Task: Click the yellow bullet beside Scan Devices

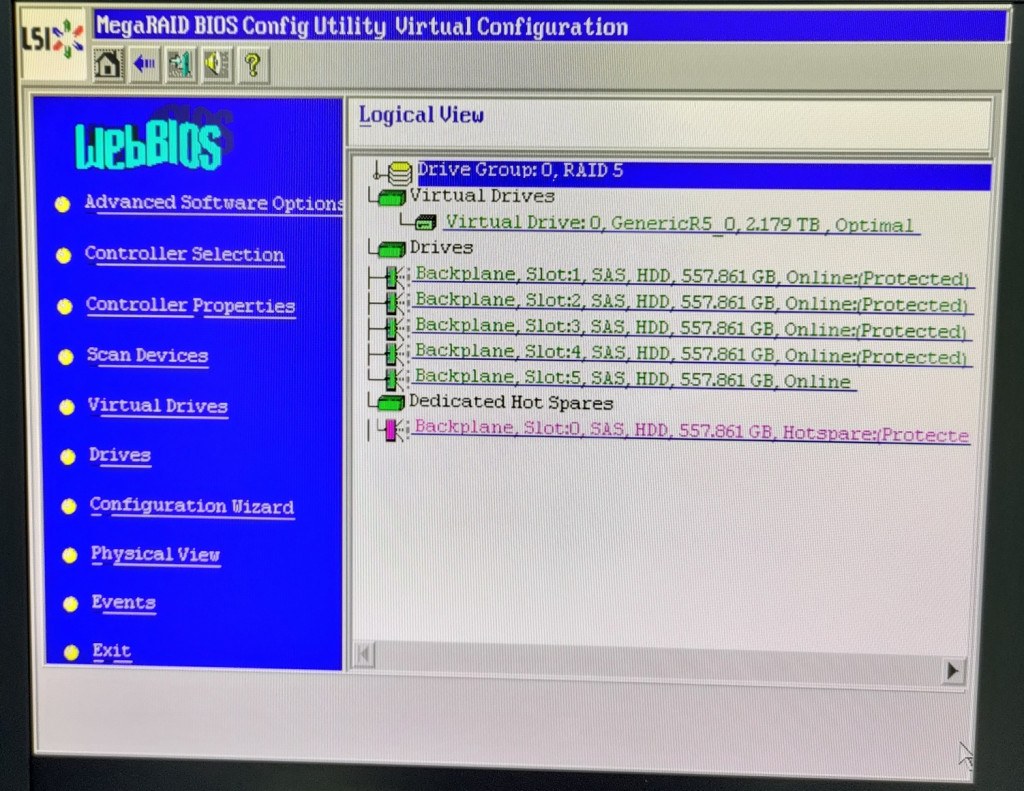Action: point(65,357)
